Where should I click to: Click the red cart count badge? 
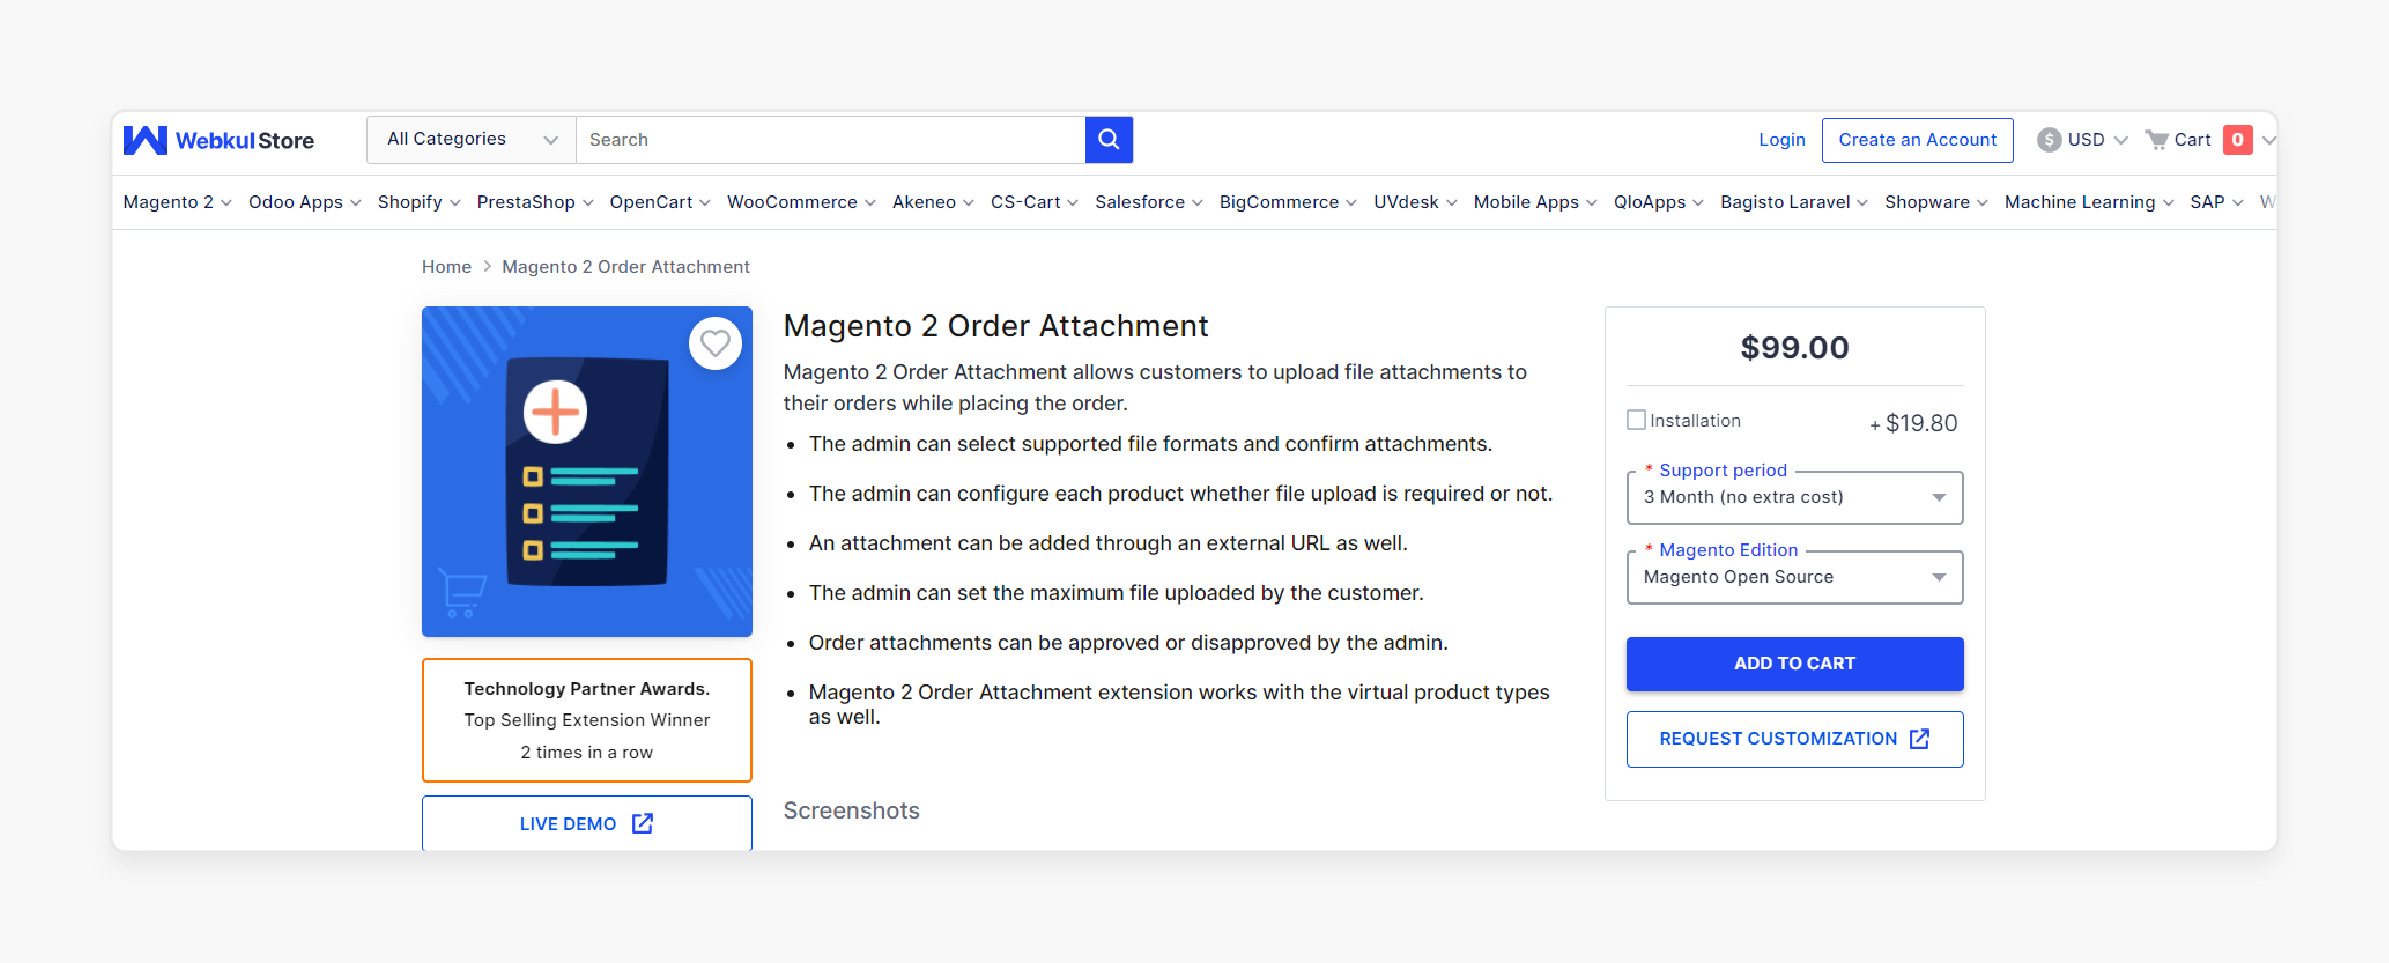tap(2238, 140)
